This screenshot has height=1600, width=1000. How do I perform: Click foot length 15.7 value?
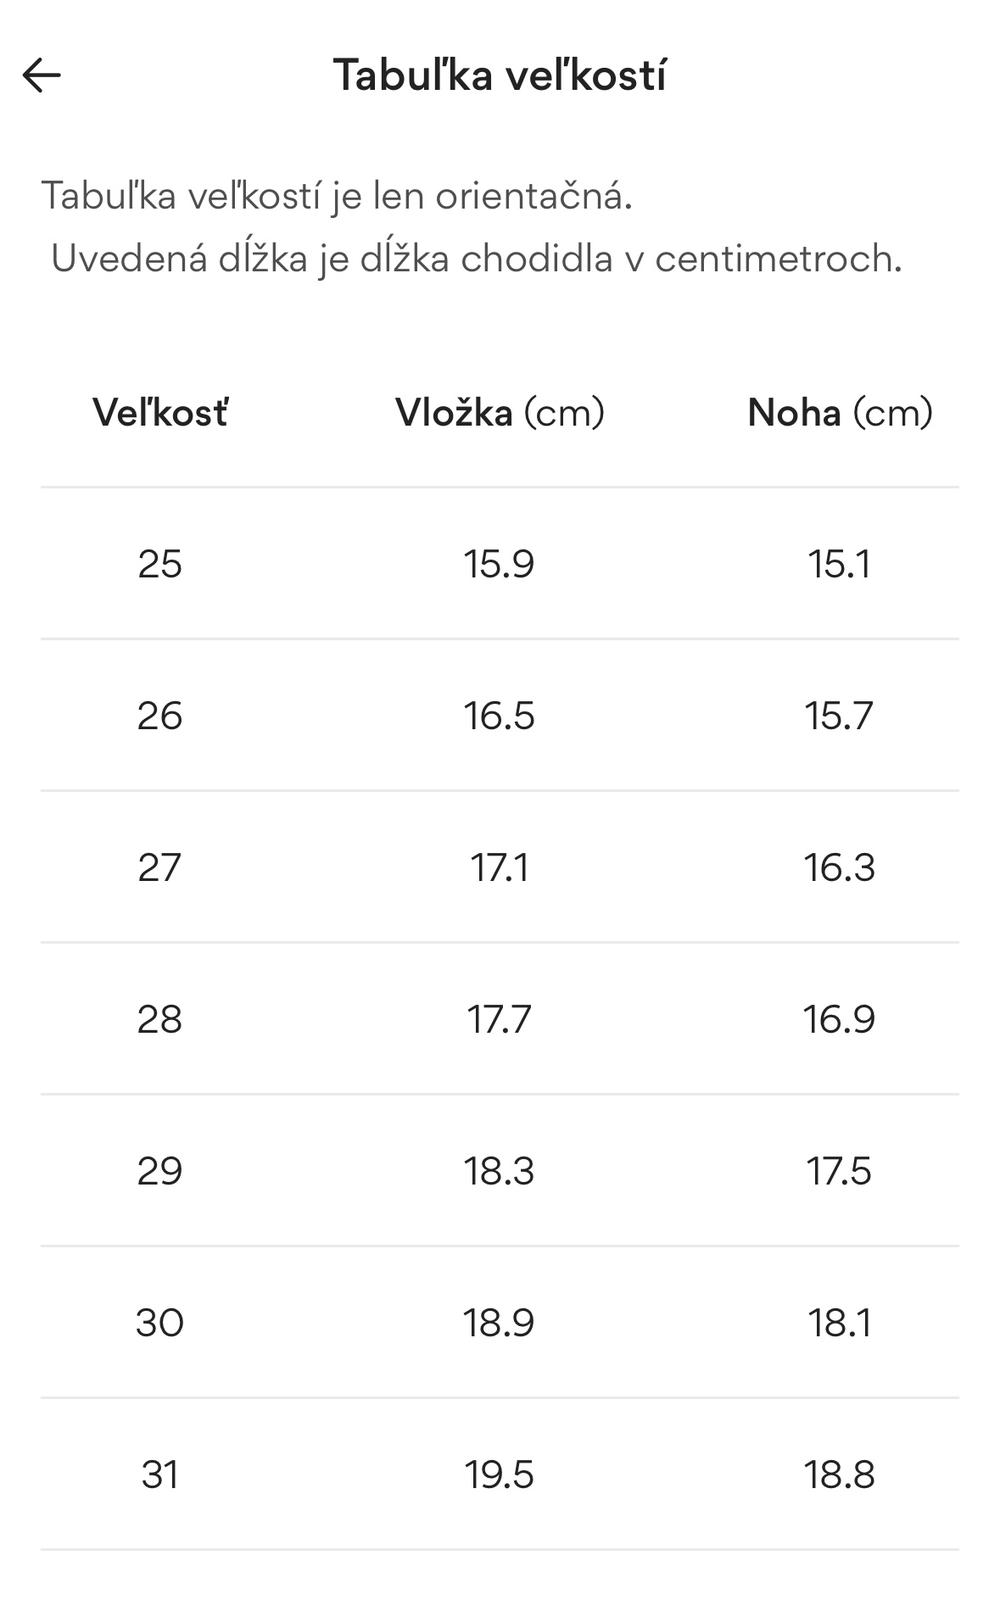[839, 716]
